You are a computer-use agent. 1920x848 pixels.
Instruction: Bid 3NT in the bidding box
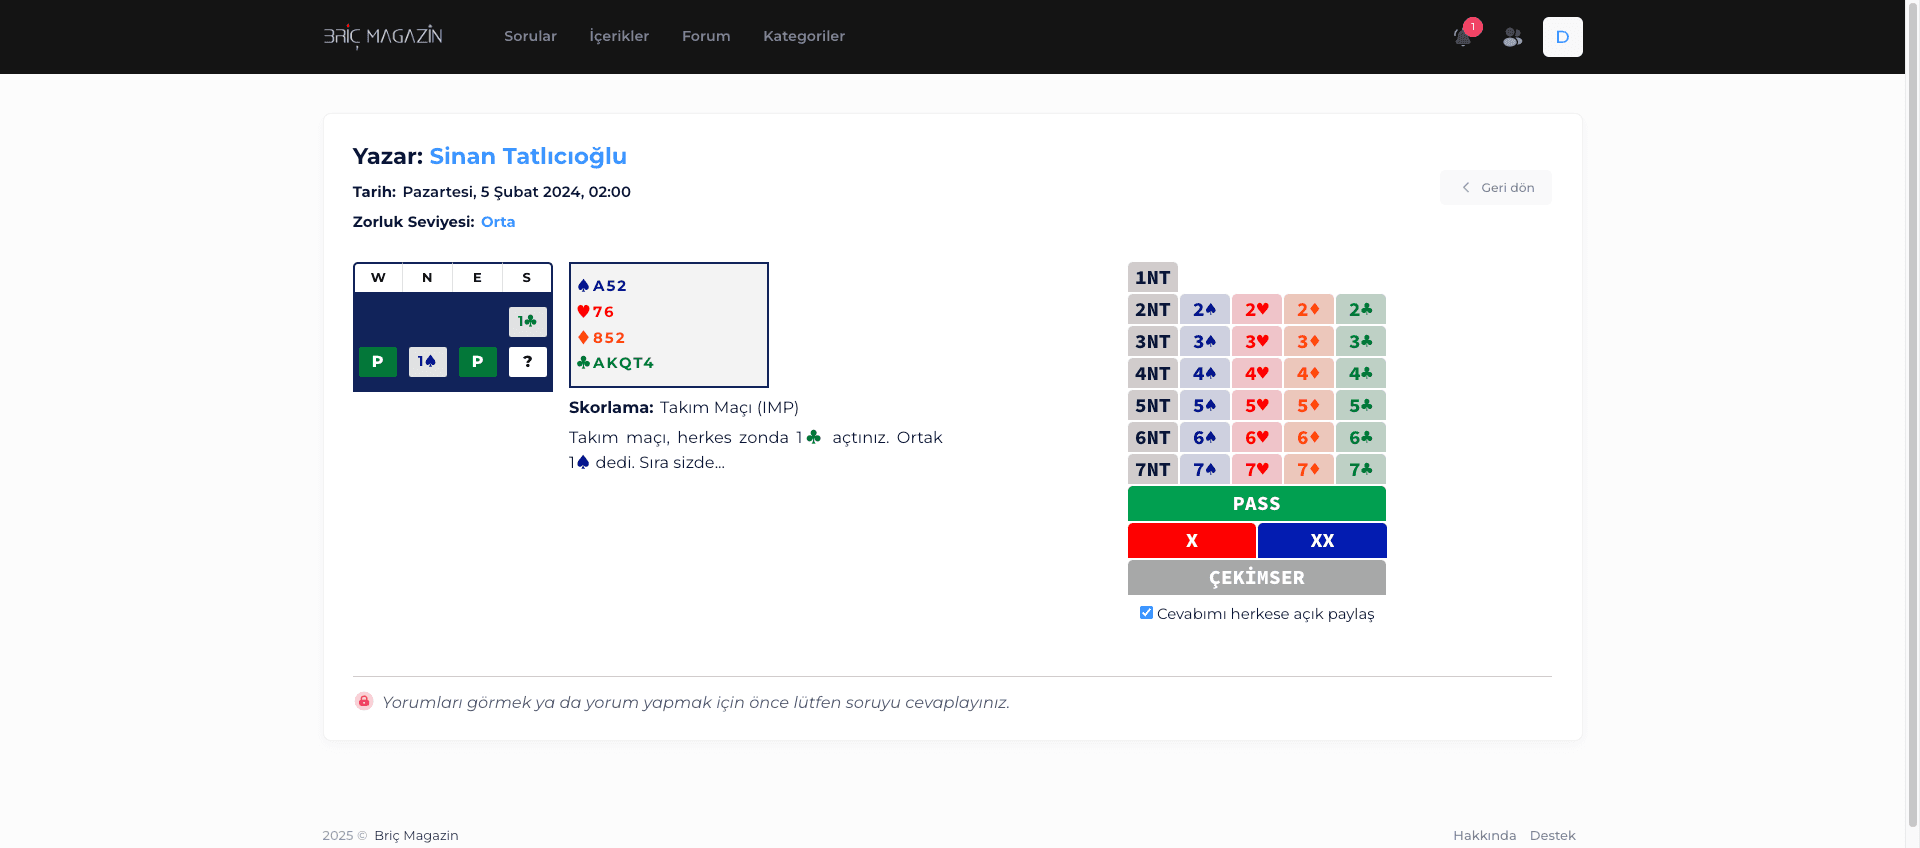1153,341
